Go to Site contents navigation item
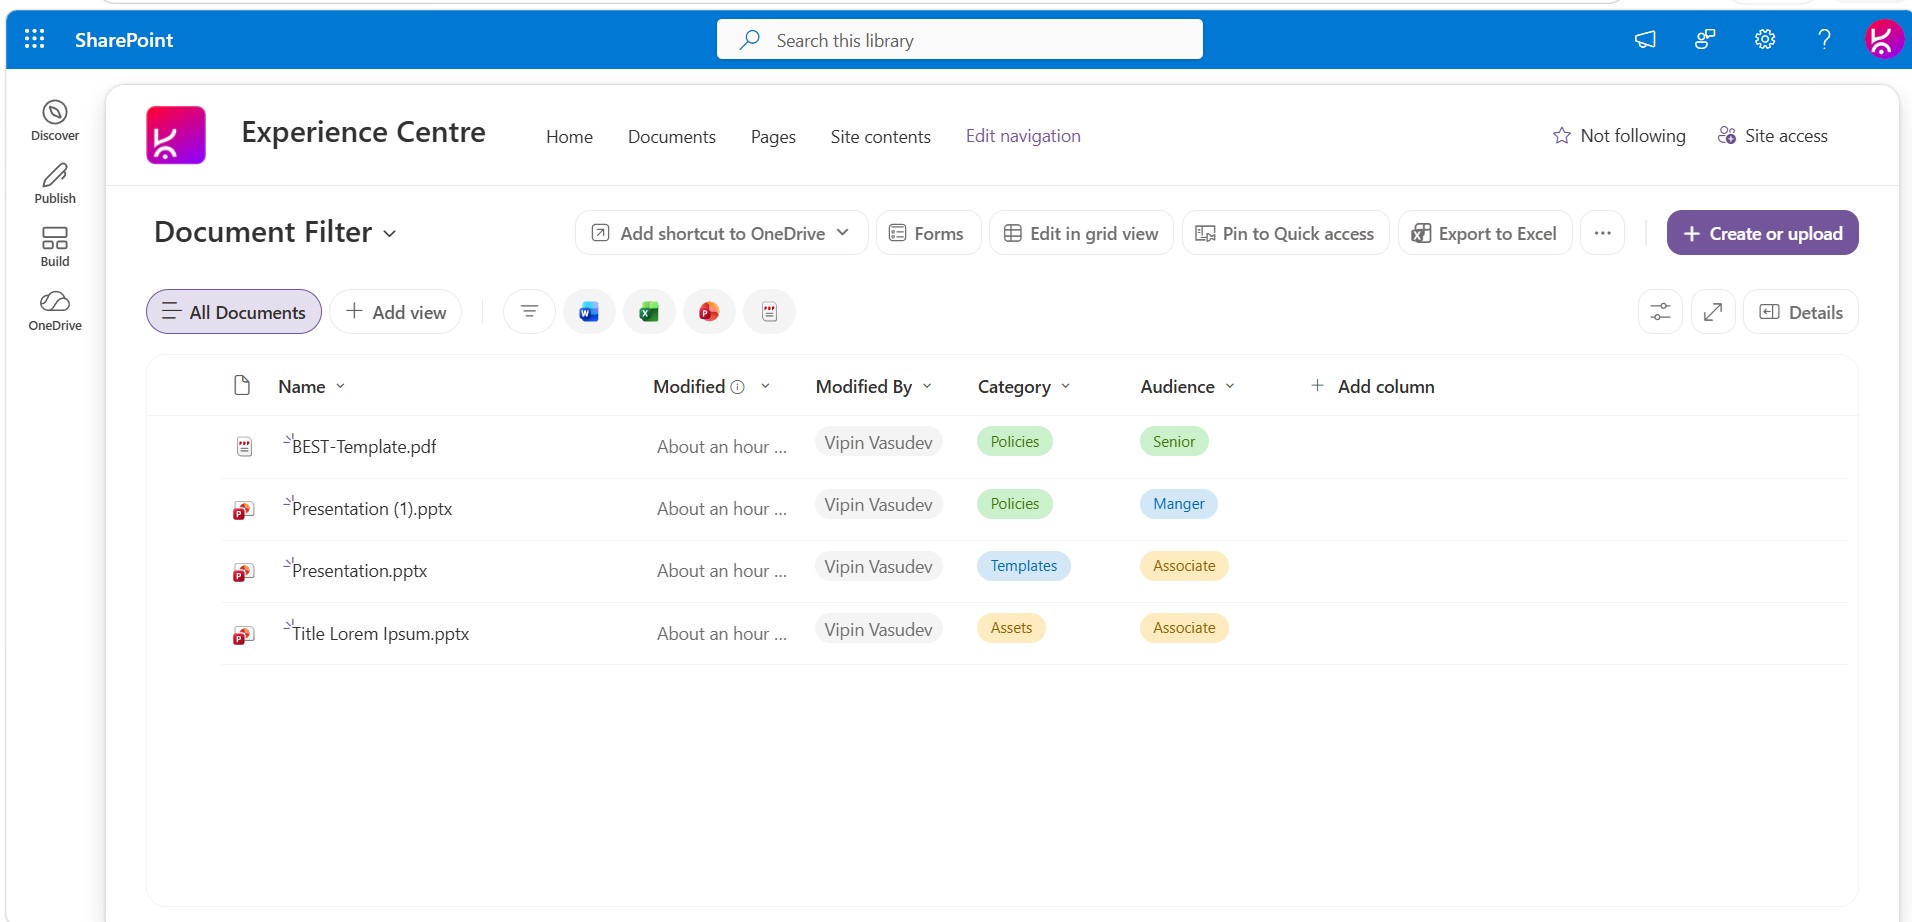This screenshot has height=922, width=1912. pyautogui.click(x=880, y=136)
